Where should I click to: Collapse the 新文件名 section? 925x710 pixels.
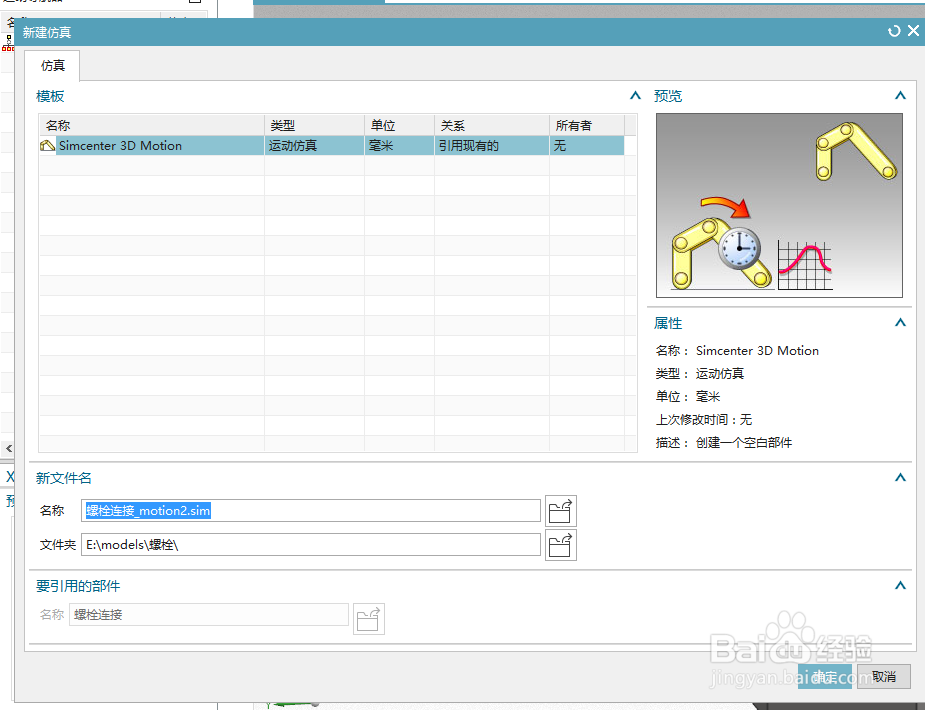tap(900, 478)
